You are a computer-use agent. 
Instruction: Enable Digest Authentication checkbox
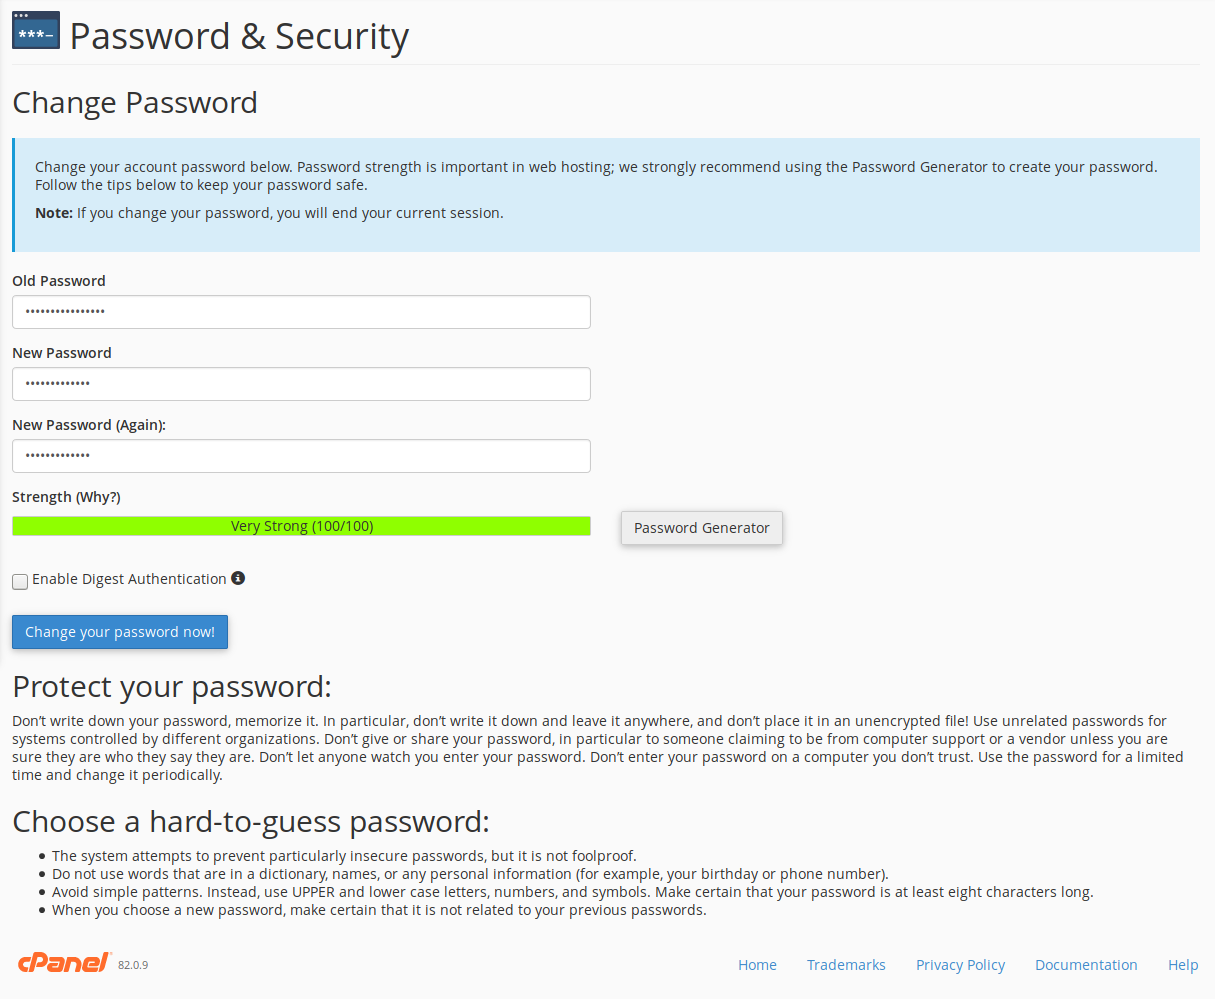[x=20, y=581]
